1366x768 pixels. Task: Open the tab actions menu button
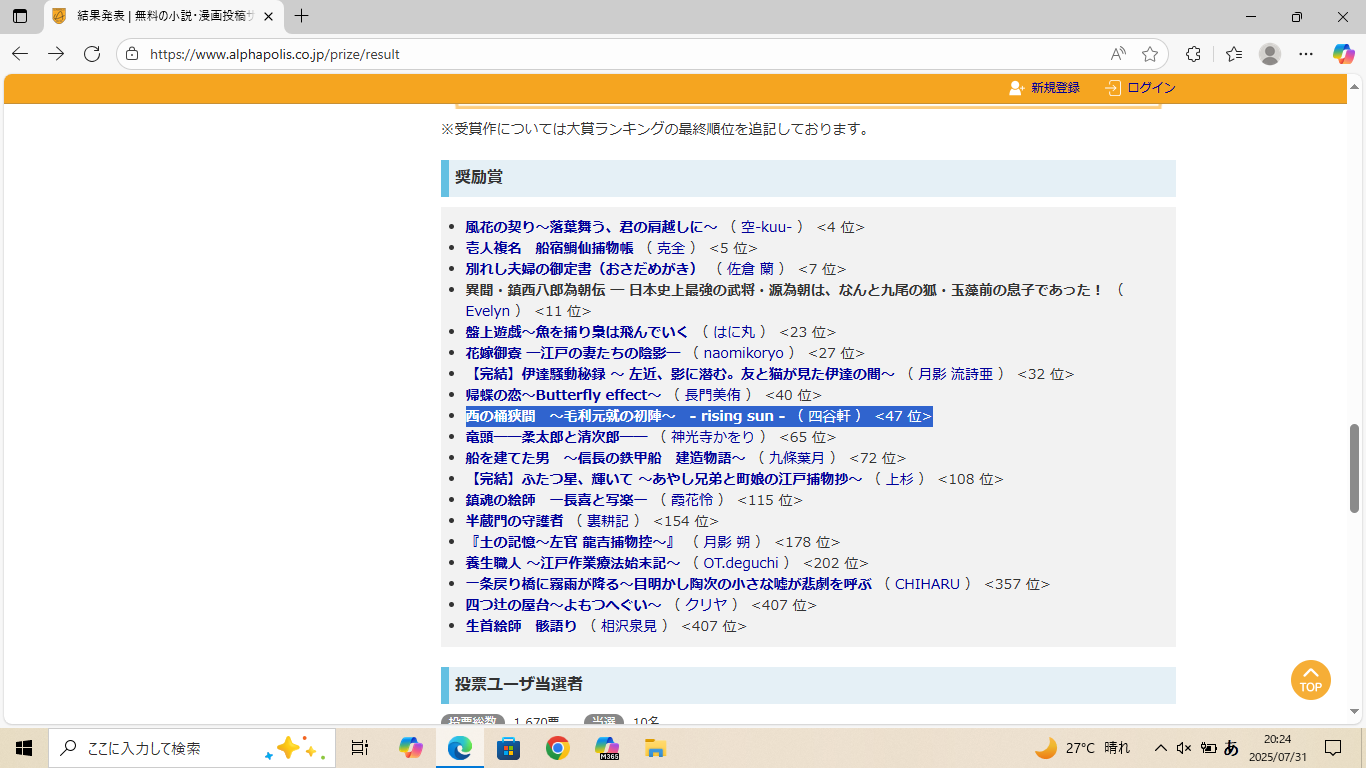coord(20,16)
